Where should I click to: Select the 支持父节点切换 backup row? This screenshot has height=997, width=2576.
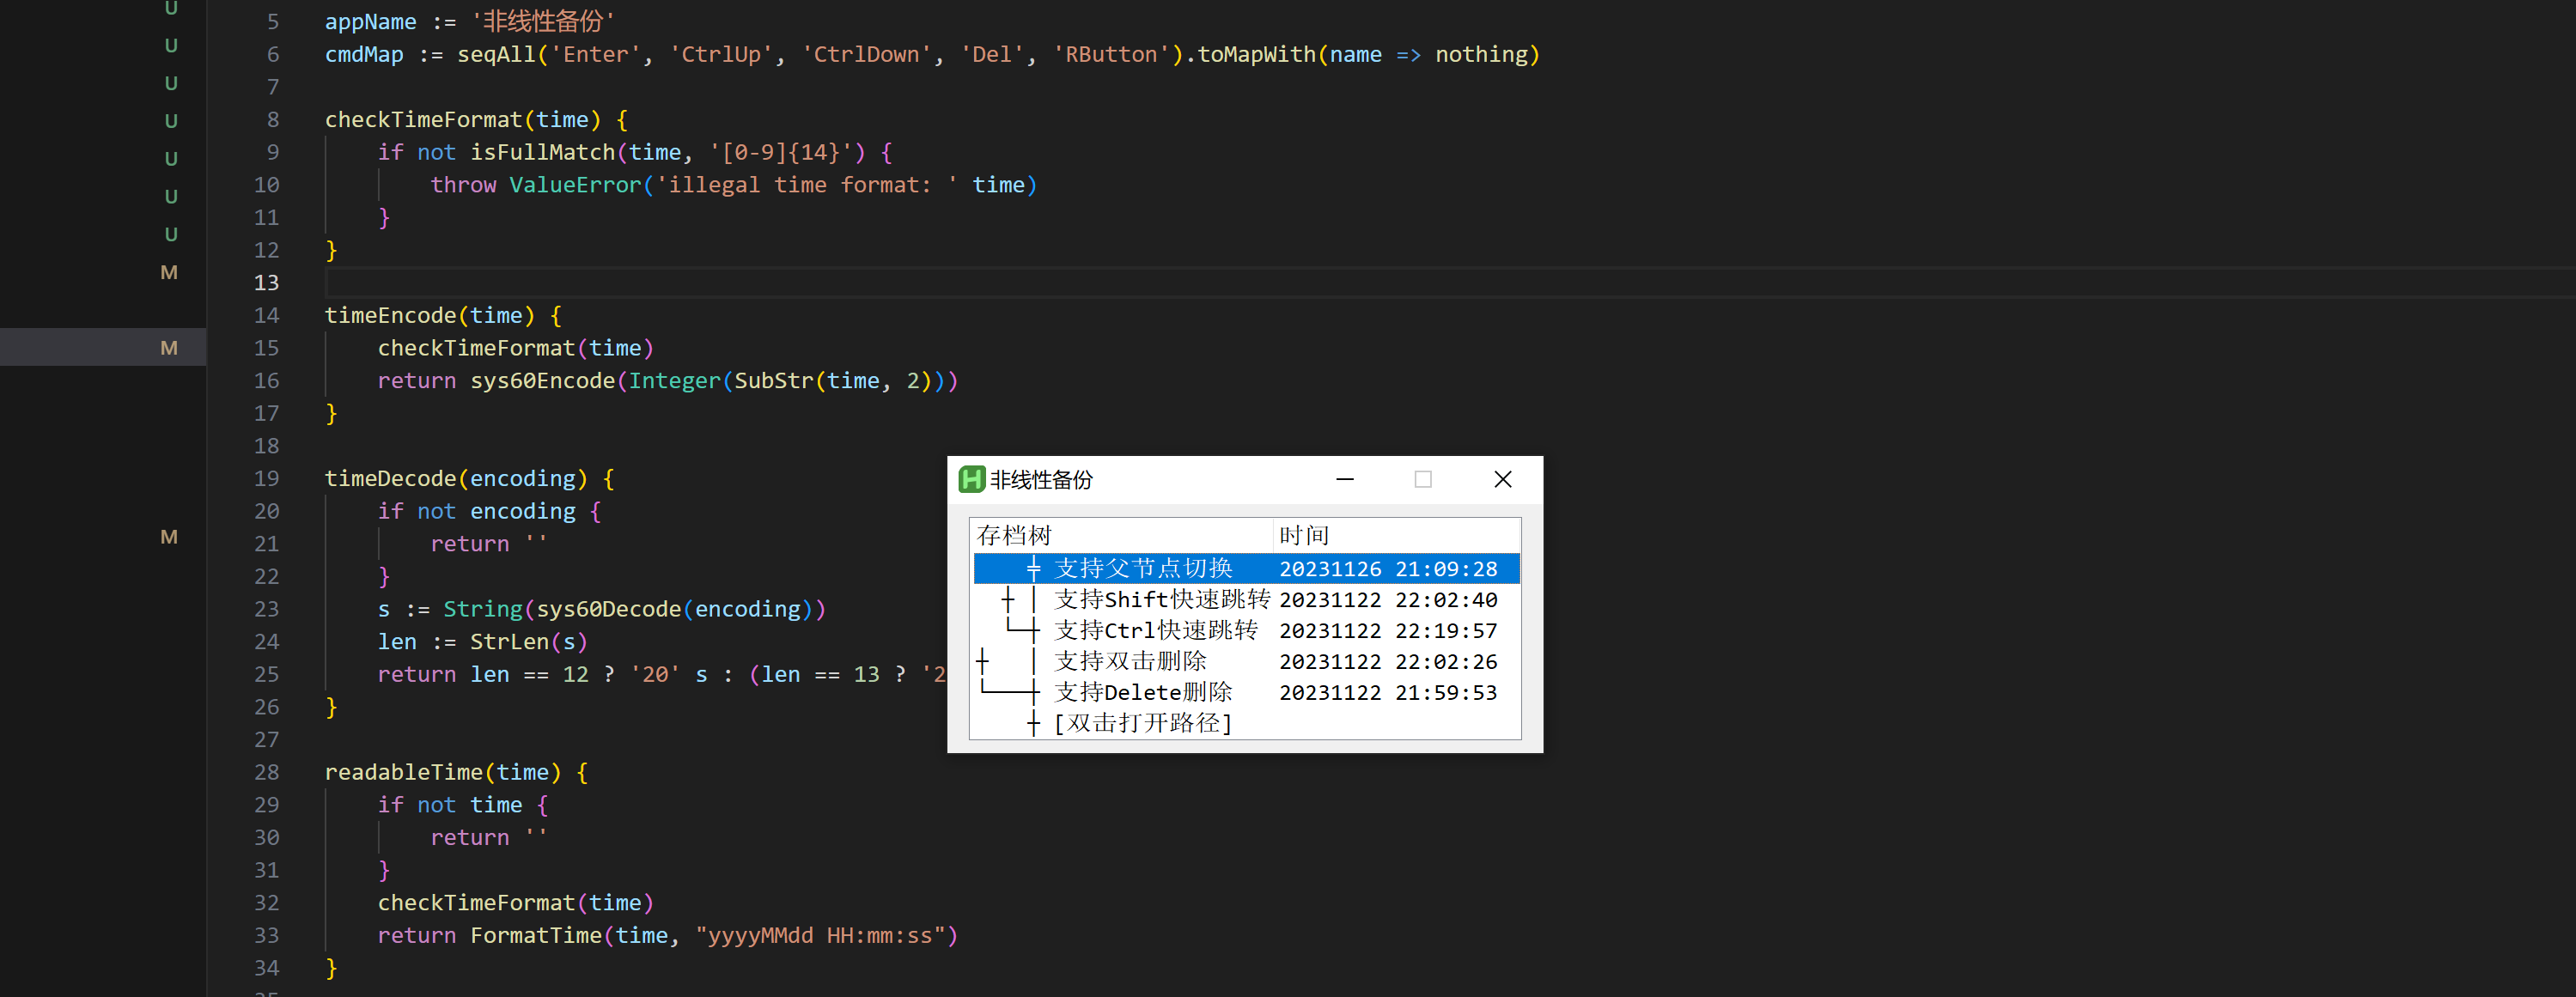pos(1143,569)
